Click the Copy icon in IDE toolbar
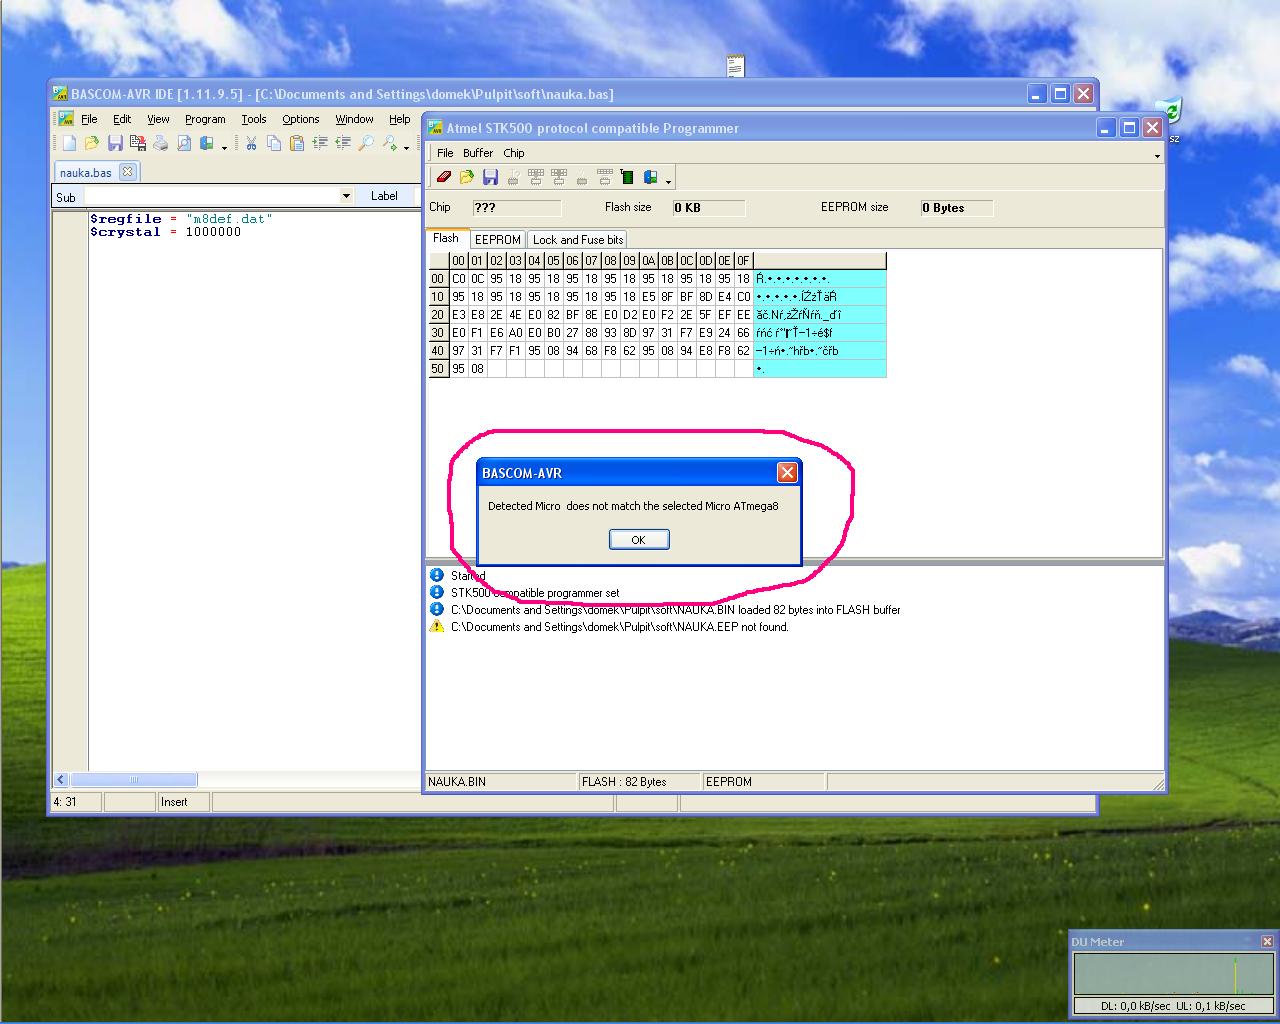This screenshot has height=1024, width=1280. pos(274,144)
